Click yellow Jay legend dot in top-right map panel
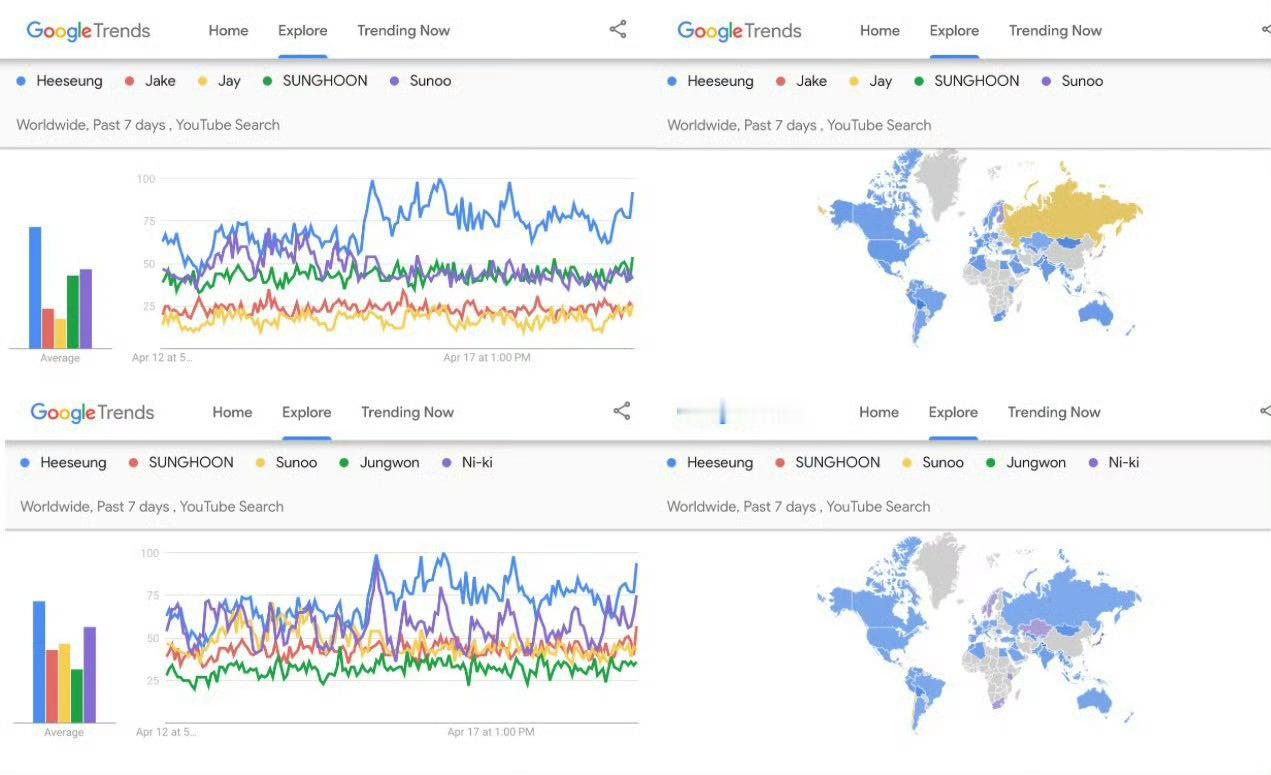 pyautogui.click(x=853, y=81)
